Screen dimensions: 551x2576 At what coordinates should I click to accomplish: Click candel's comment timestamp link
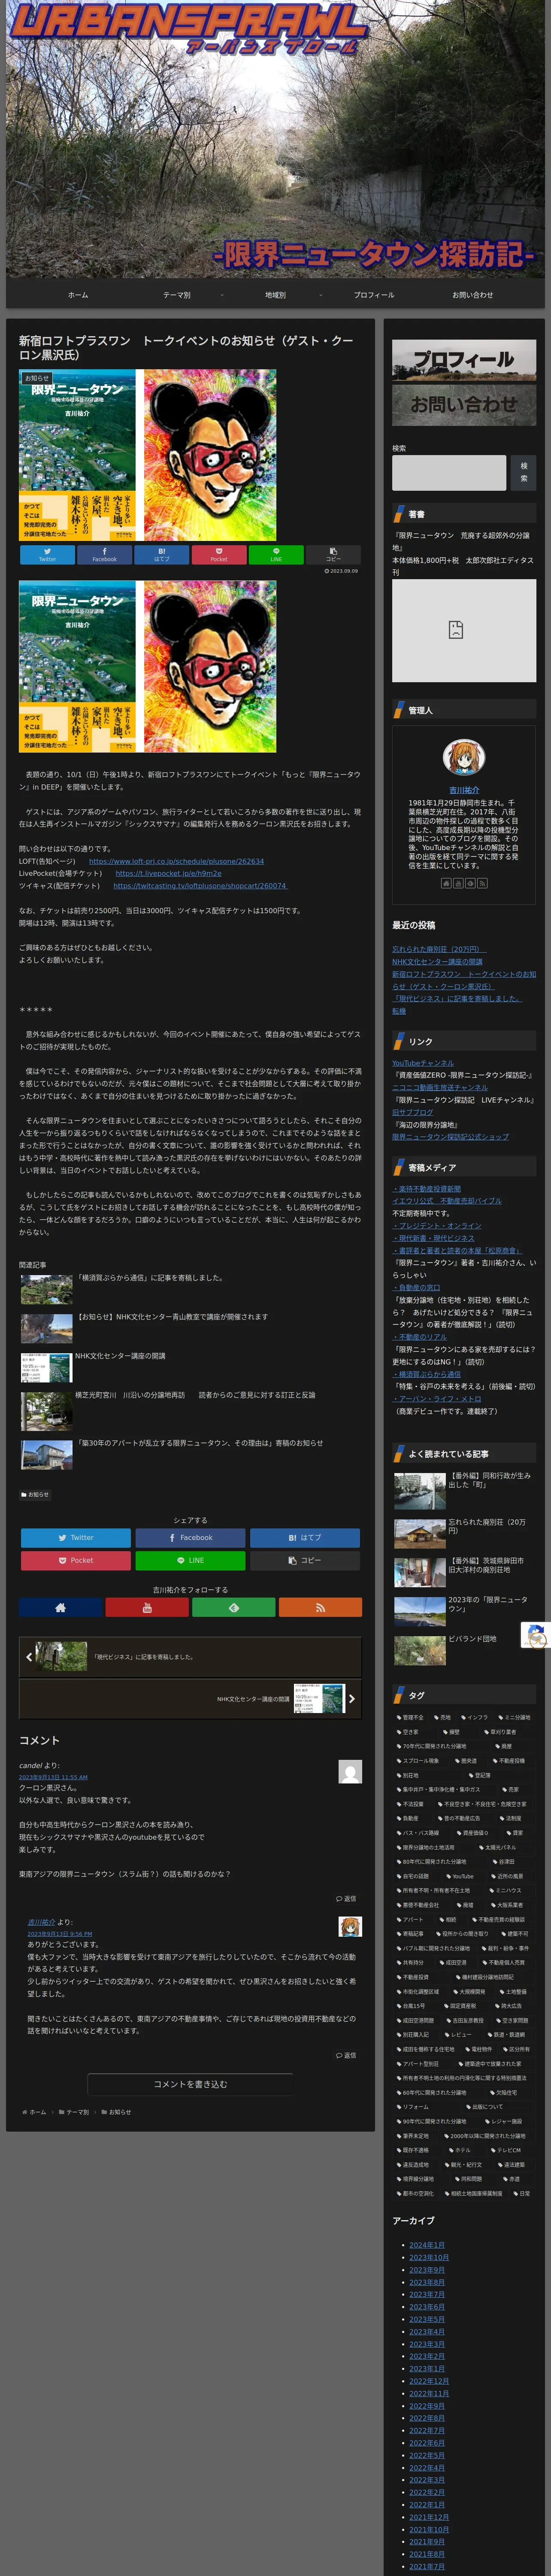(x=53, y=1777)
